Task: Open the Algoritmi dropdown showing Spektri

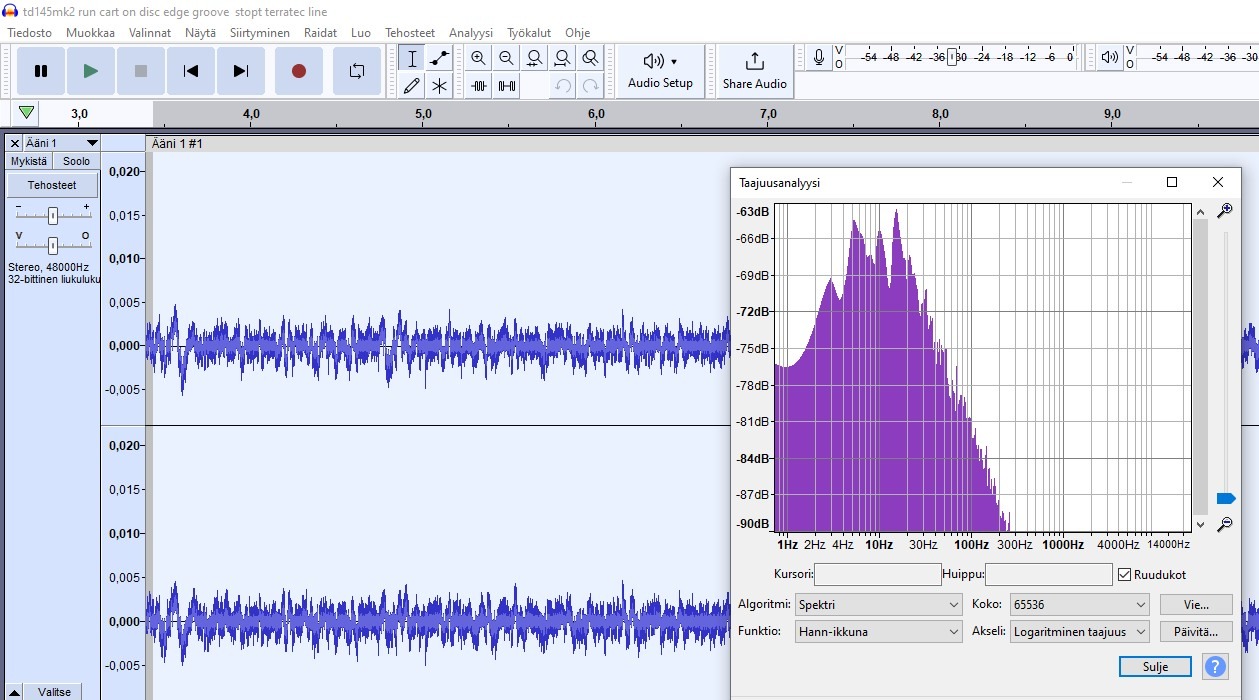Action: (879, 605)
